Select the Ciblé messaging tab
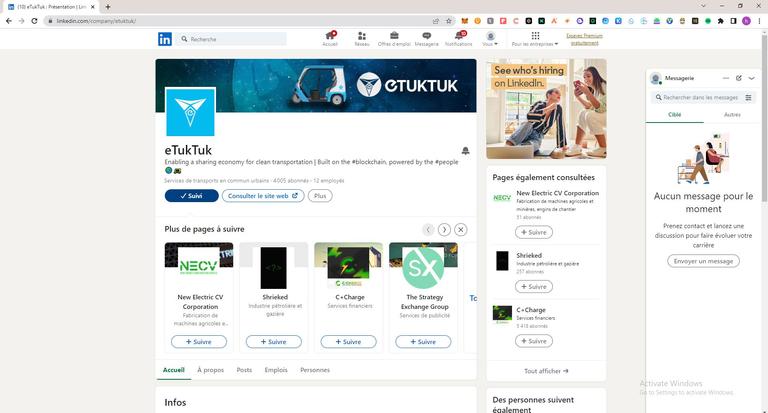 (x=674, y=115)
